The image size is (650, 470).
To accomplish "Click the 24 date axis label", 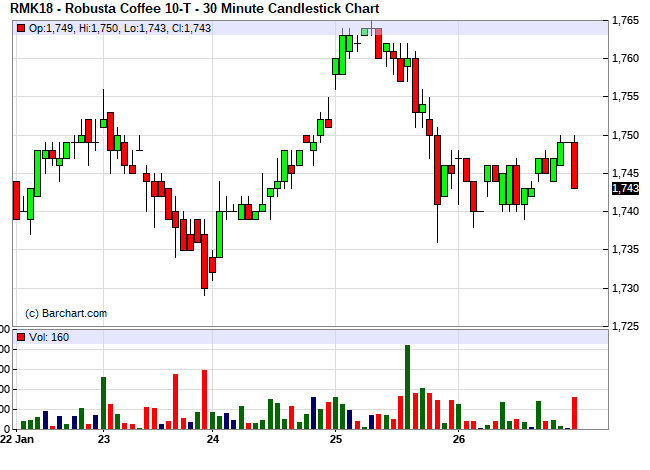I will tap(213, 439).
